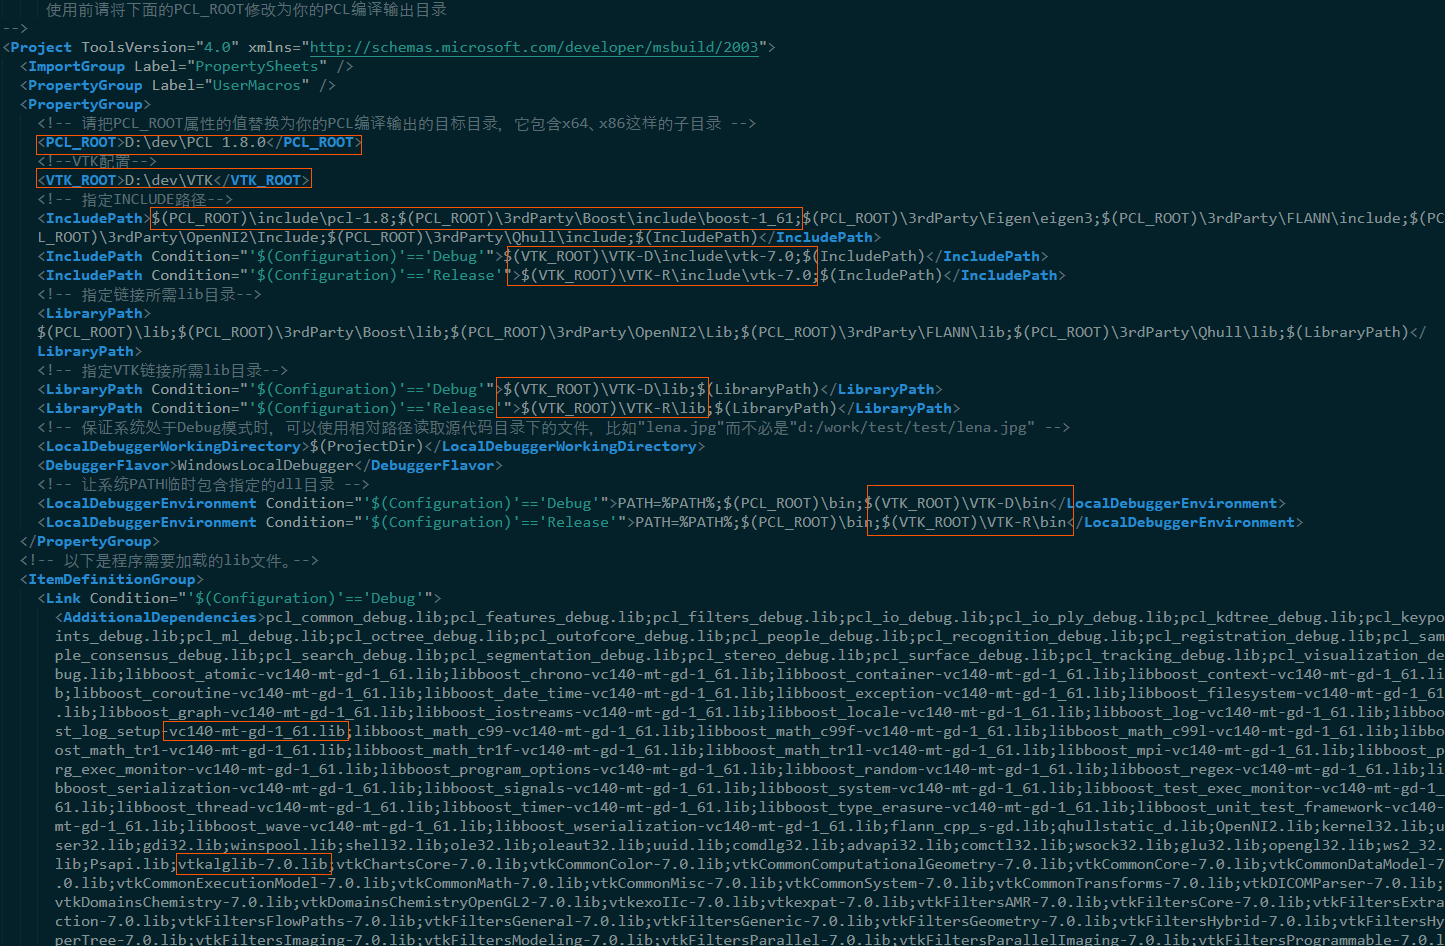The width and height of the screenshot is (1445, 946).
Task: Click pcl_common_debug.lib in the dependencies
Action: coord(353,617)
